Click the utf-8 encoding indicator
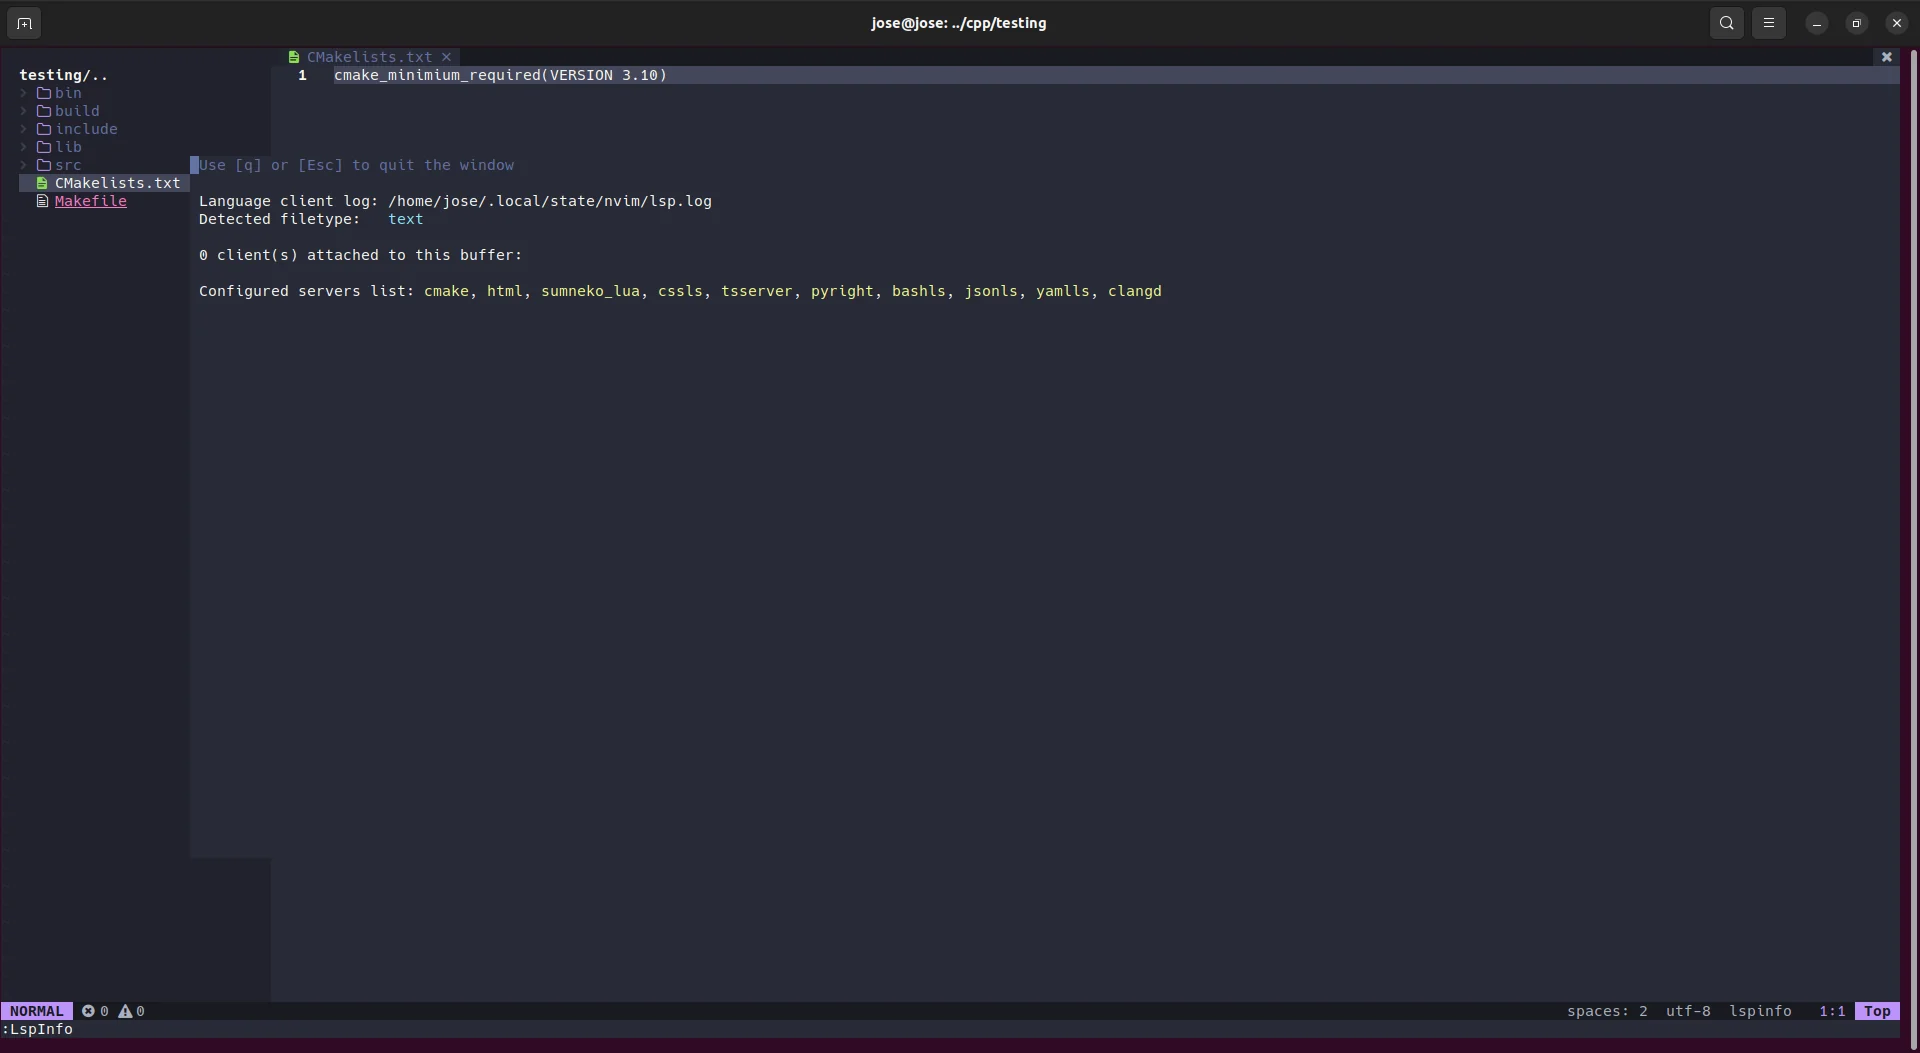1920x1053 pixels. (1688, 1011)
